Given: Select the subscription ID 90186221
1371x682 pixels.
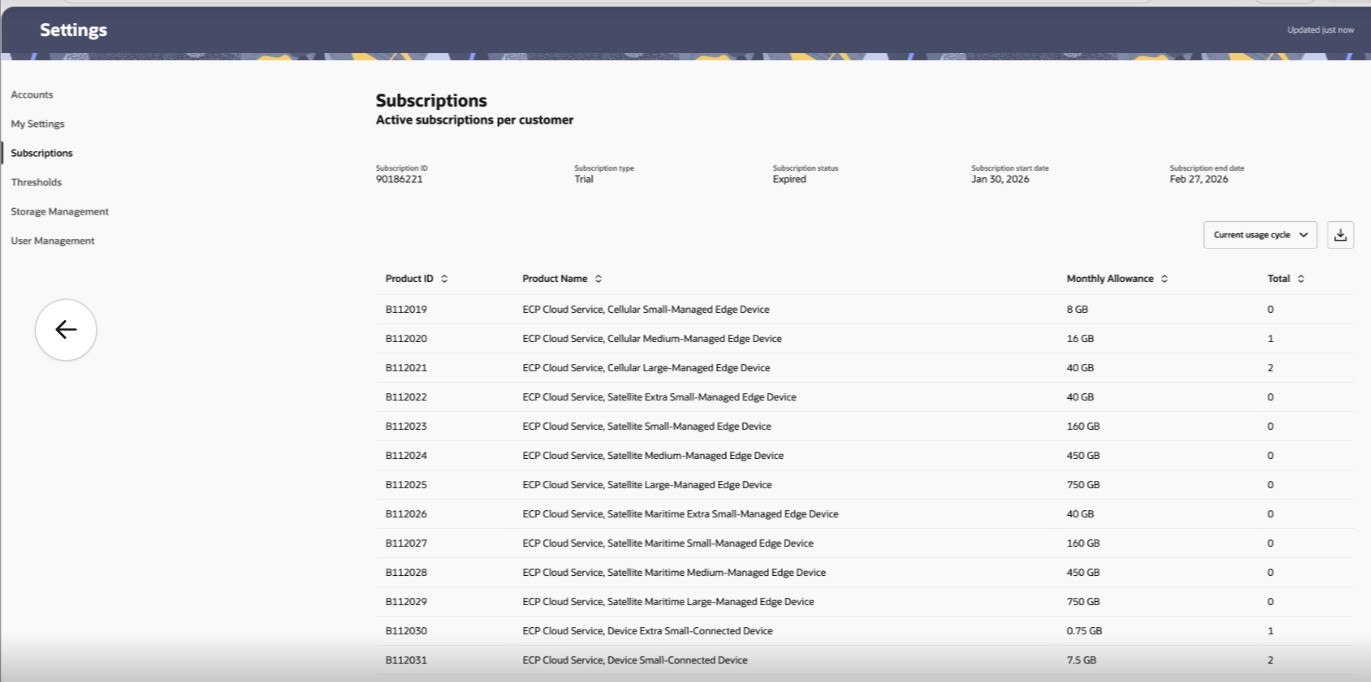Looking at the screenshot, I should click(x=399, y=179).
